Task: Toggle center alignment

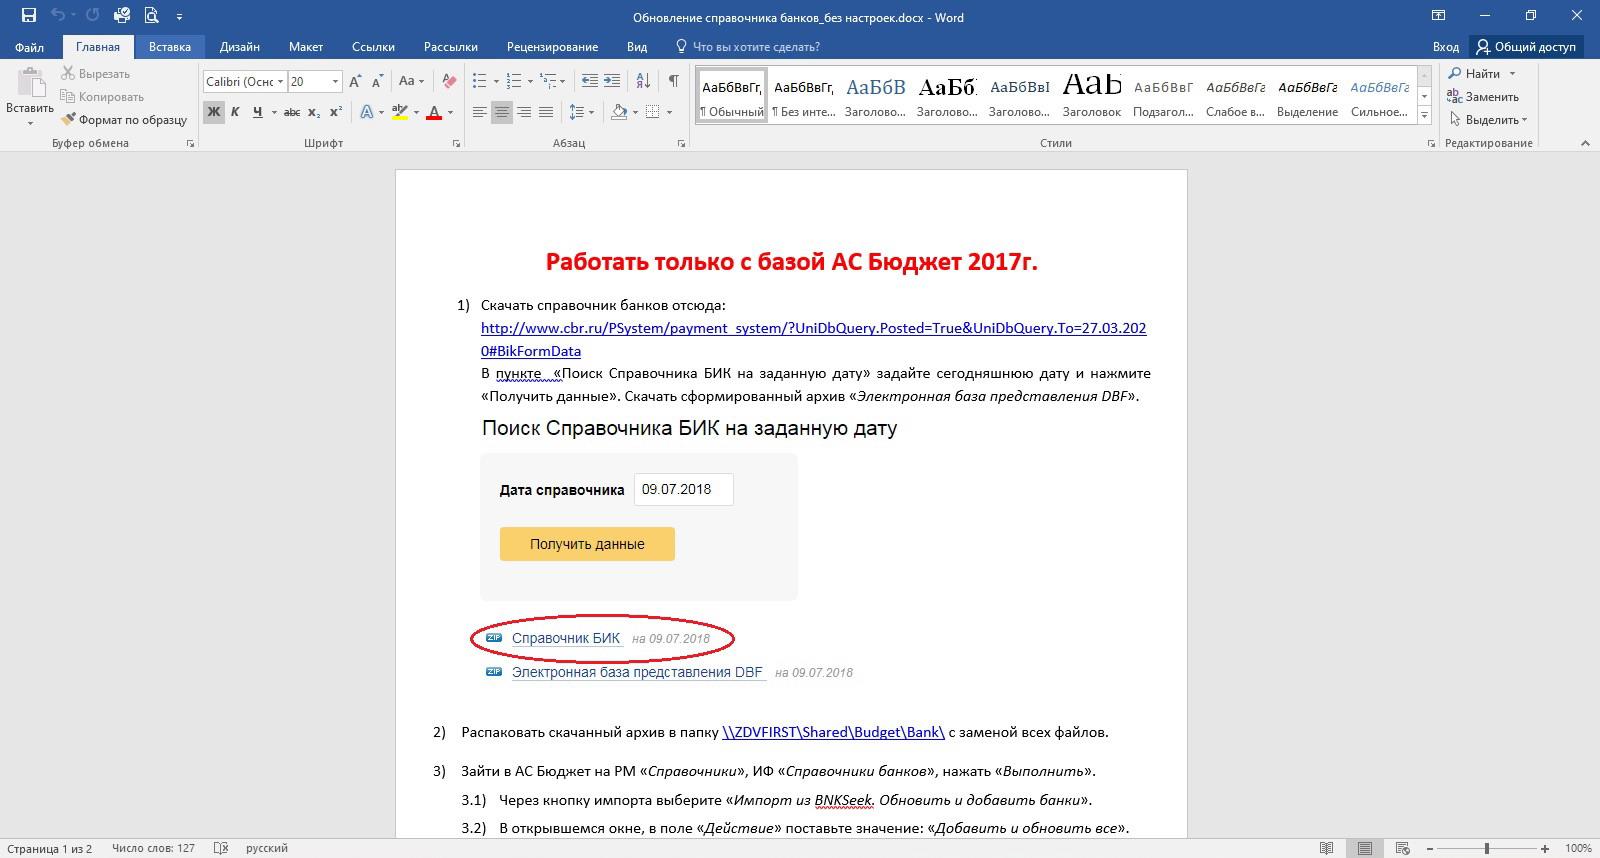Action: pos(502,112)
